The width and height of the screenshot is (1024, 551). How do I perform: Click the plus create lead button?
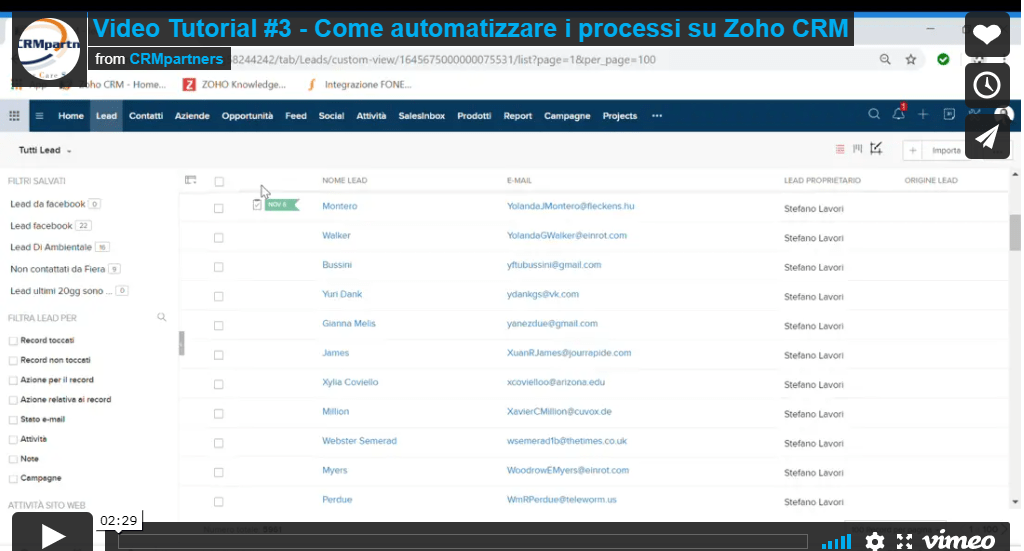tap(912, 150)
